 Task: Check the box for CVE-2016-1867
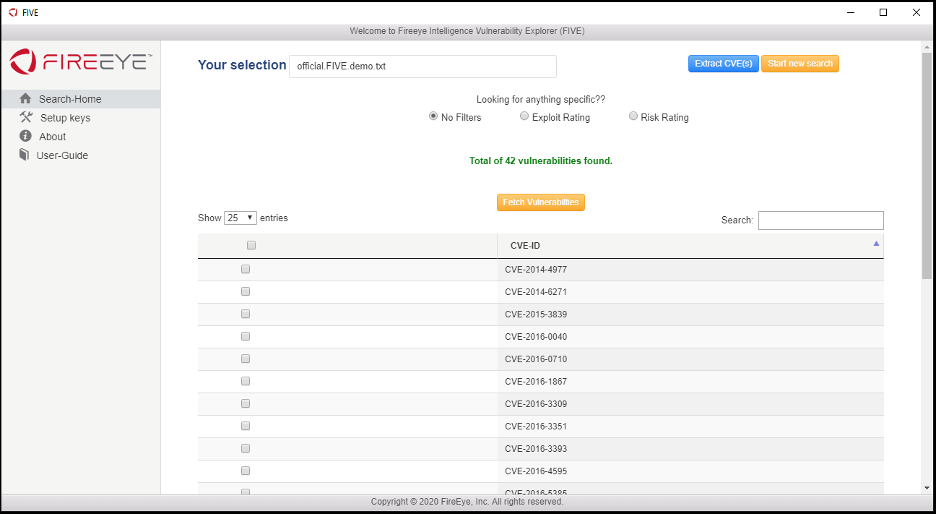245,381
